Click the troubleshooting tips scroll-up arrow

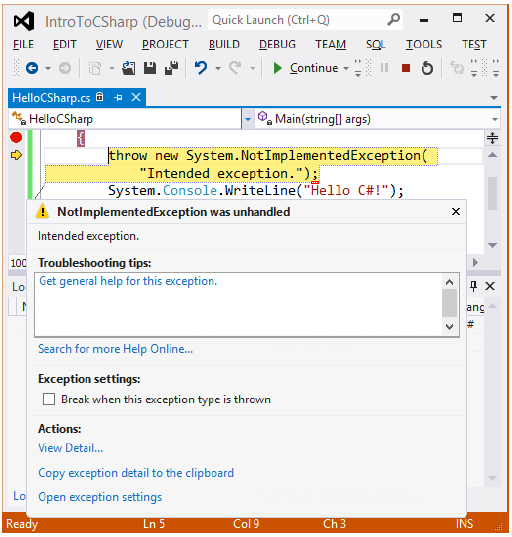(449, 282)
